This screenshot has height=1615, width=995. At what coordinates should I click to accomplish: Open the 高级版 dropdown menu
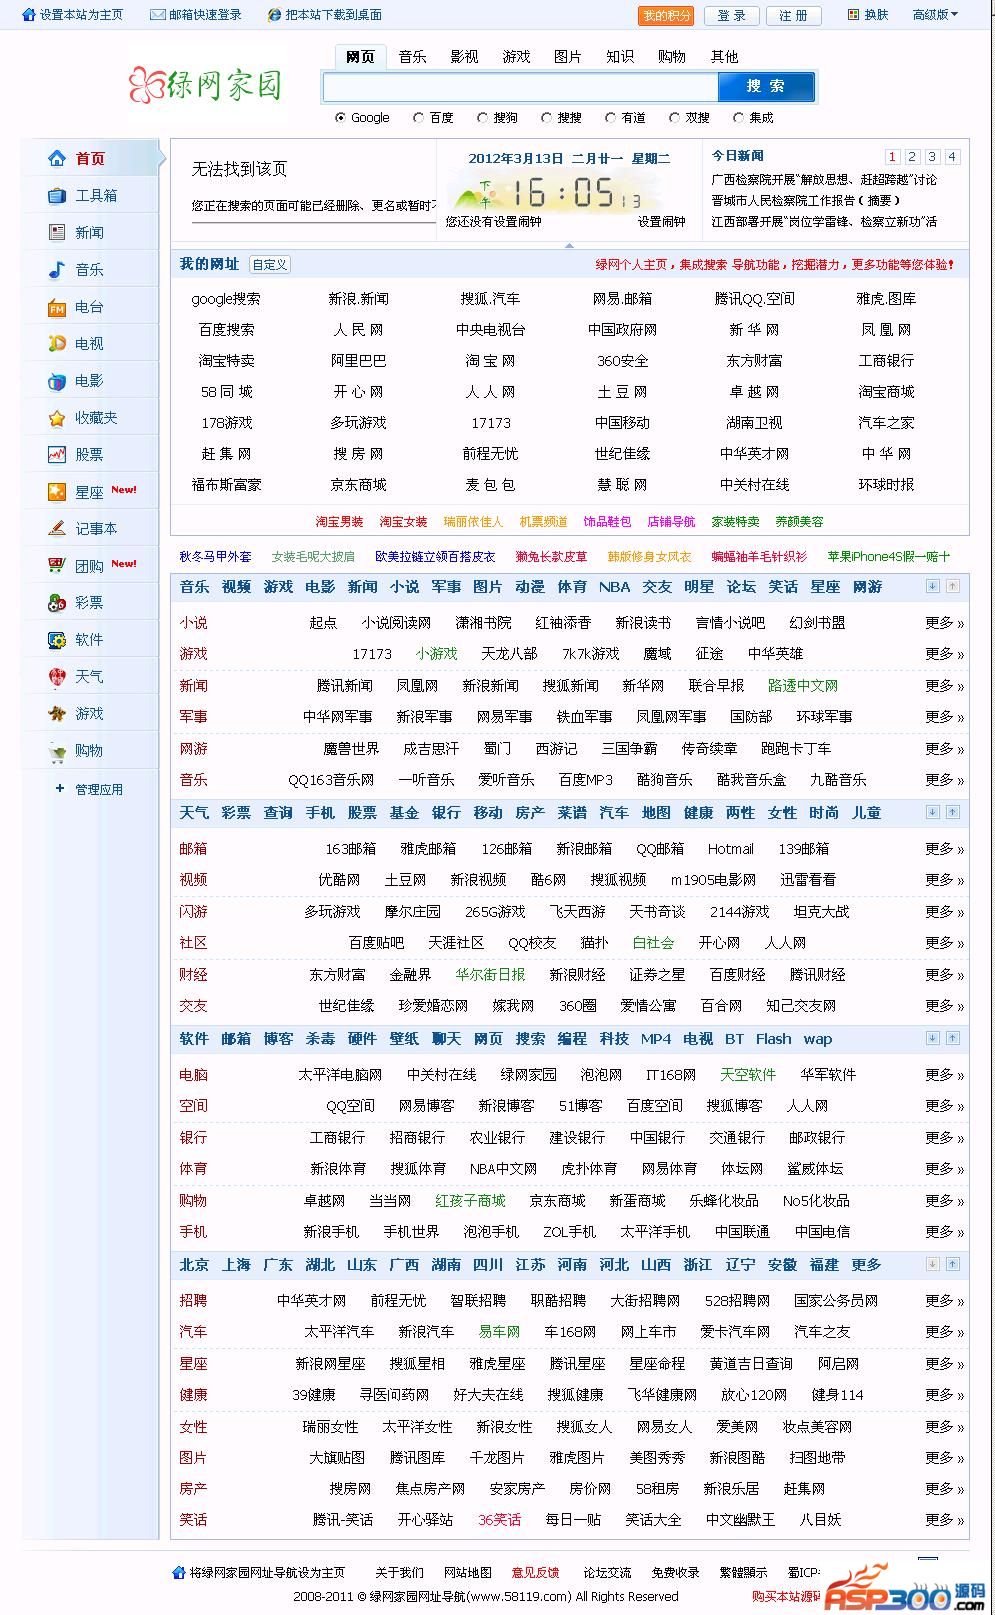pos(935,15)
